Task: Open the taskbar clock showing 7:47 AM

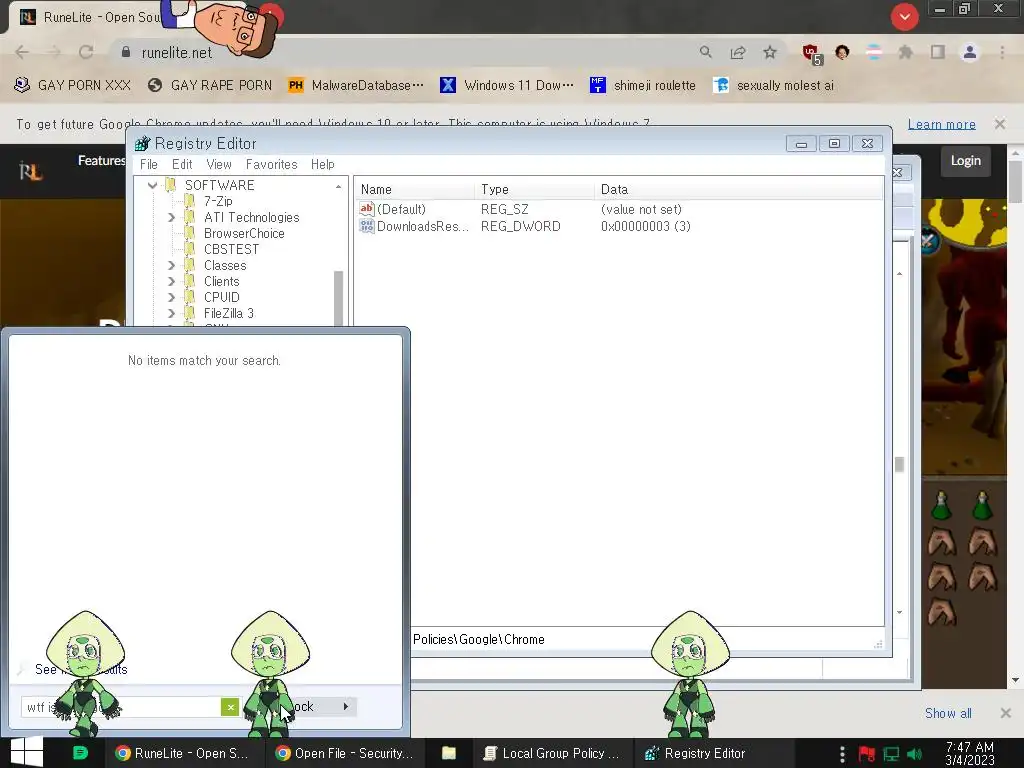Action: point(970,753)
